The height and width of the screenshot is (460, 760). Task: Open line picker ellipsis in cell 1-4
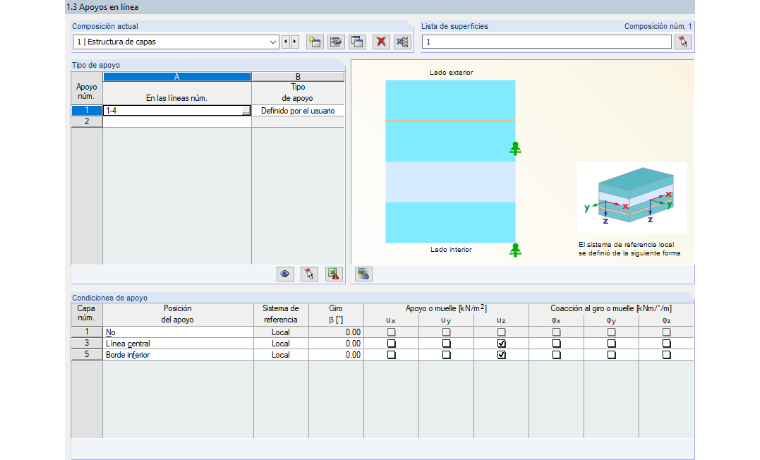point(246,111)
